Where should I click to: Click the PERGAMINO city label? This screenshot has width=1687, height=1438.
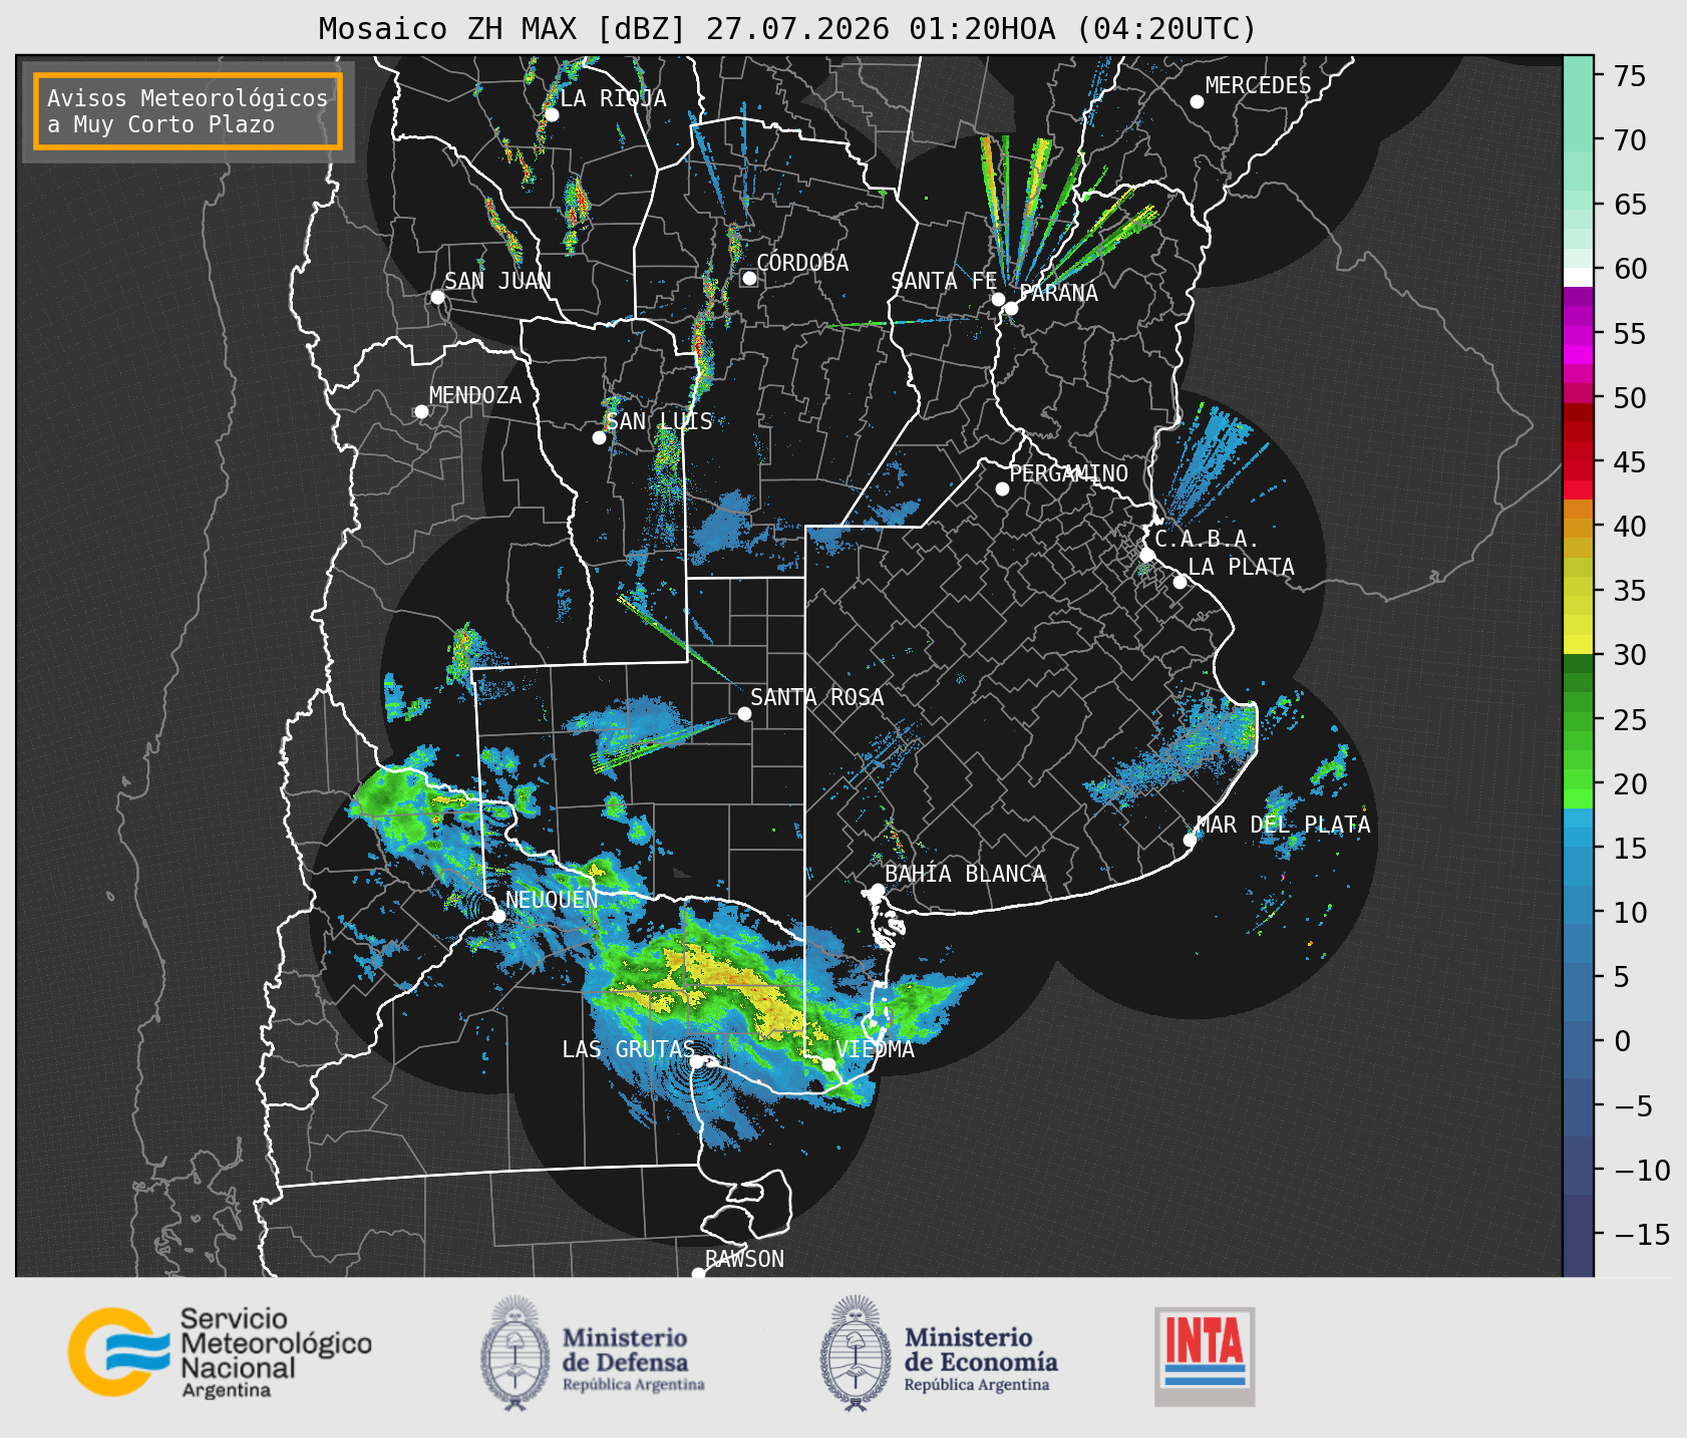(x=1069, y=473)
